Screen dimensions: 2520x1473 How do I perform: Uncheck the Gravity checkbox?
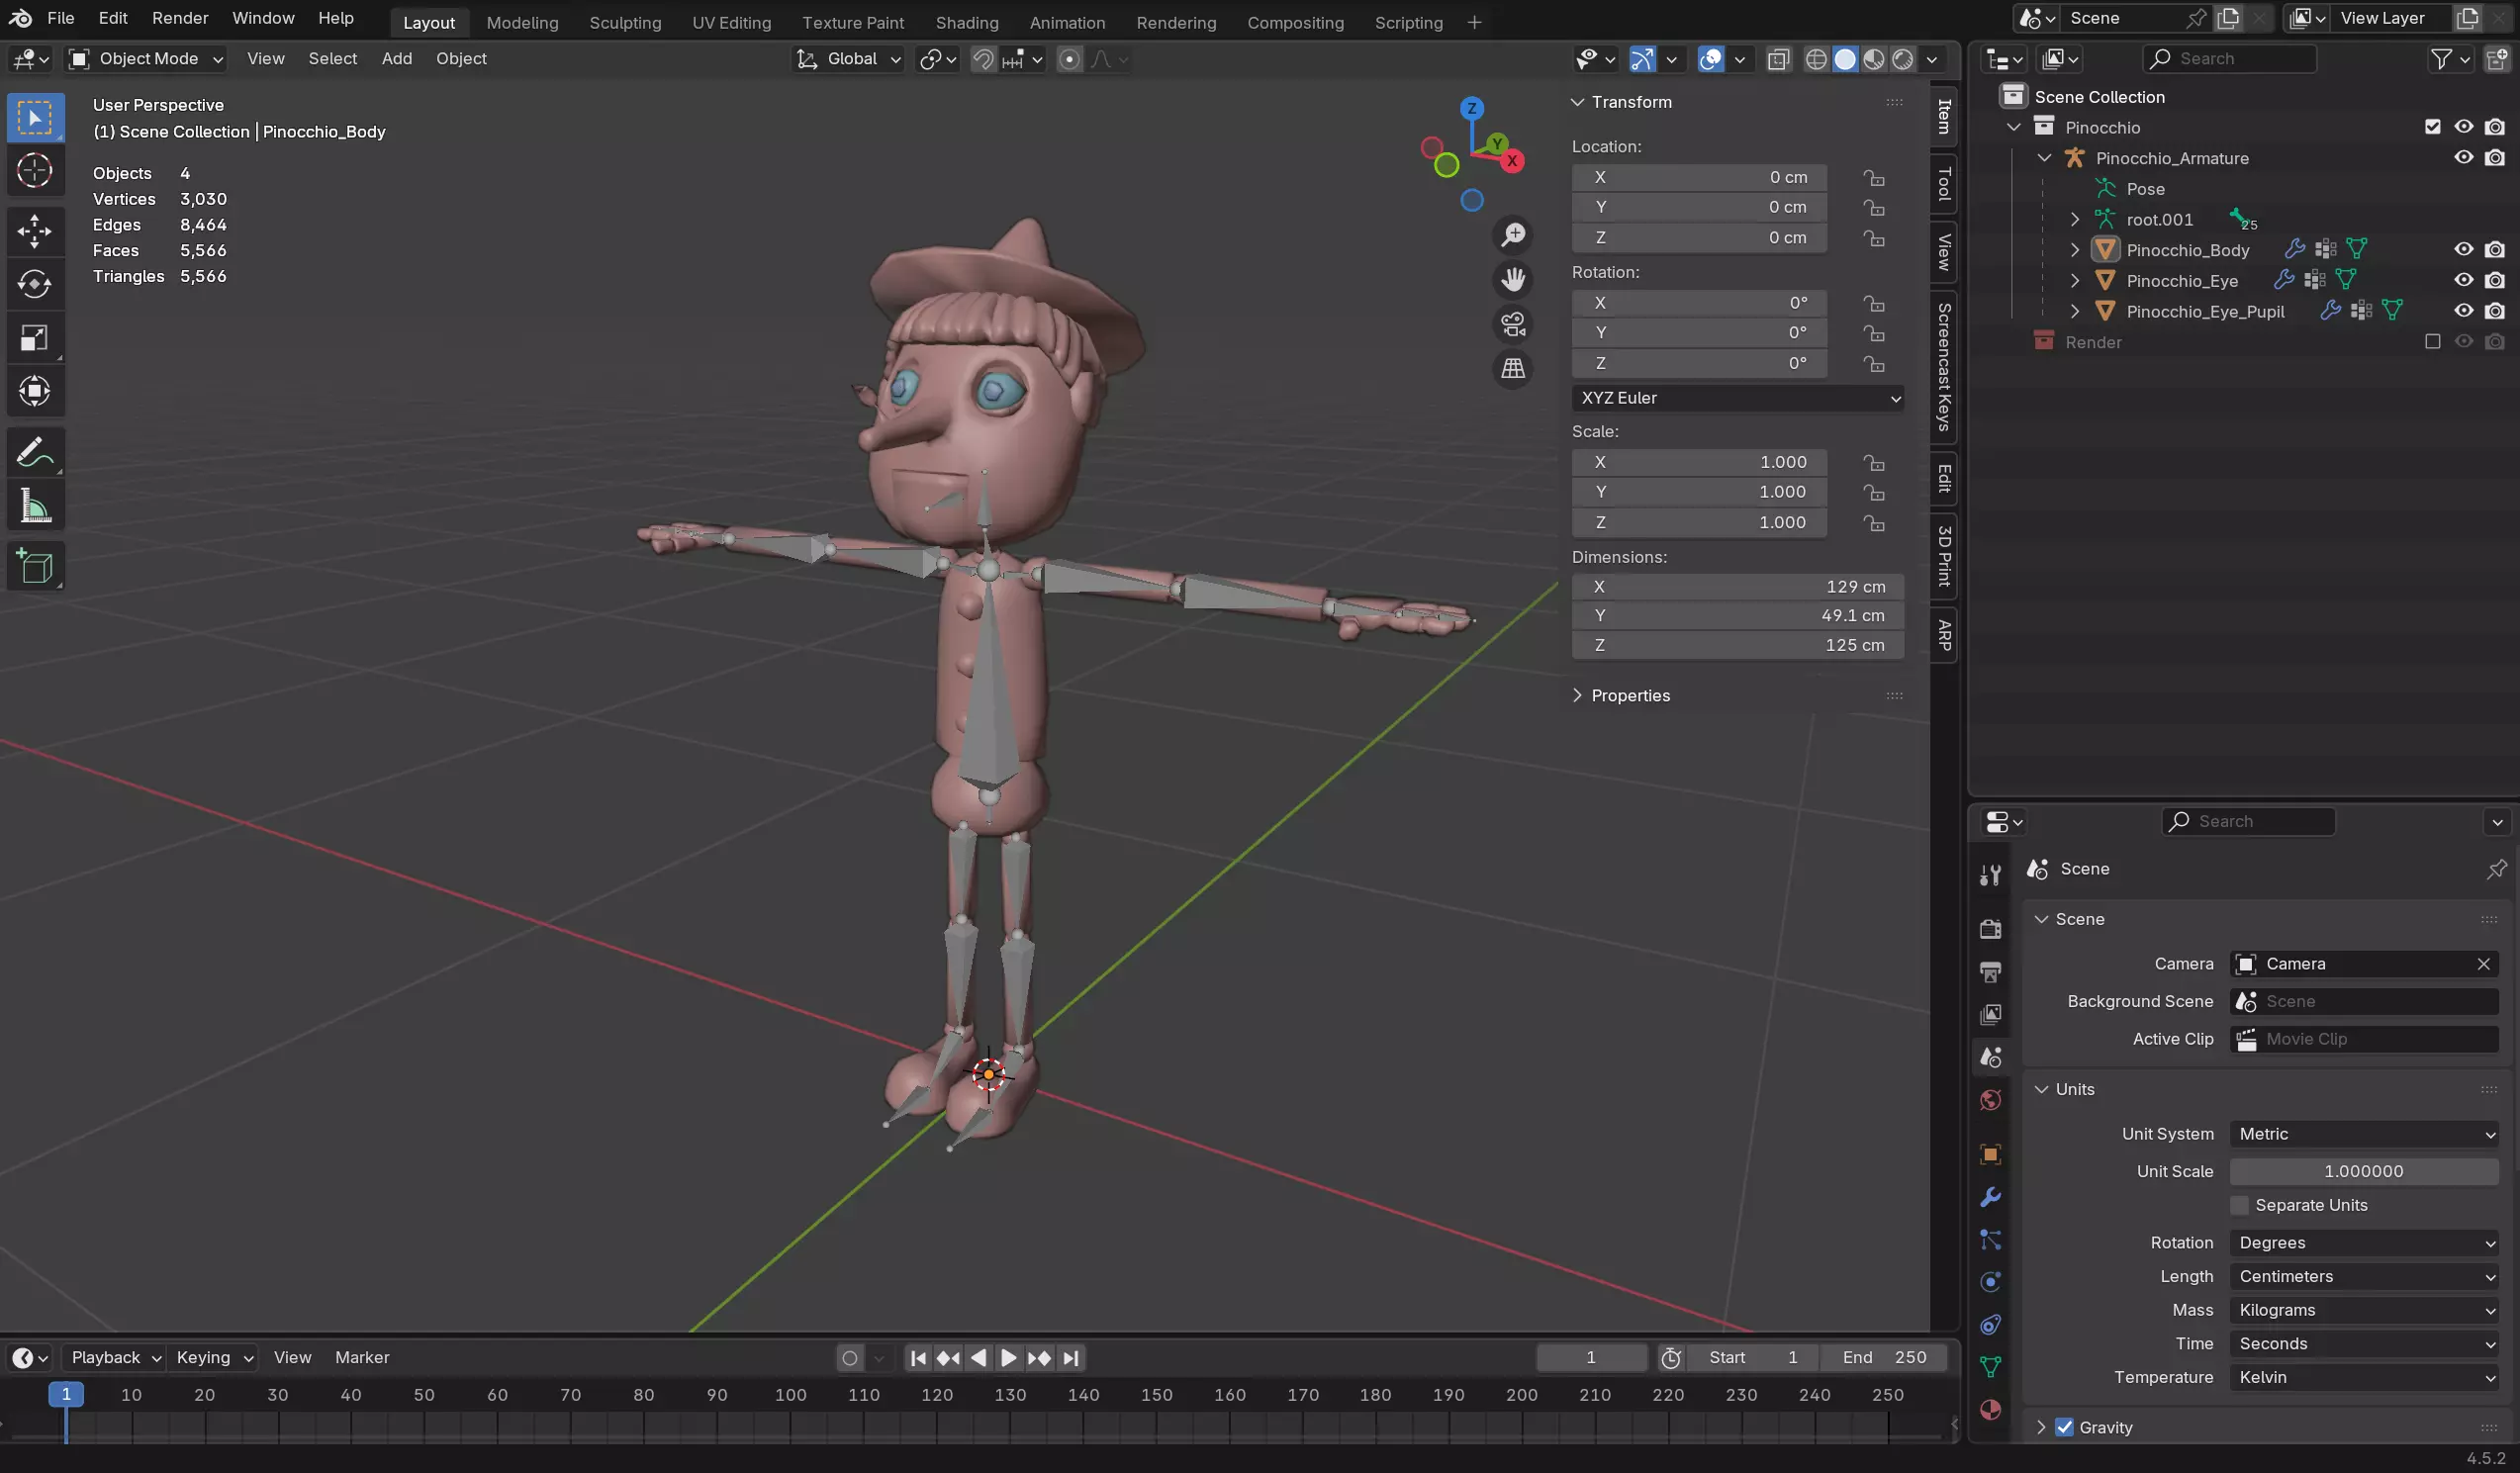(x=2064, y=1427)
